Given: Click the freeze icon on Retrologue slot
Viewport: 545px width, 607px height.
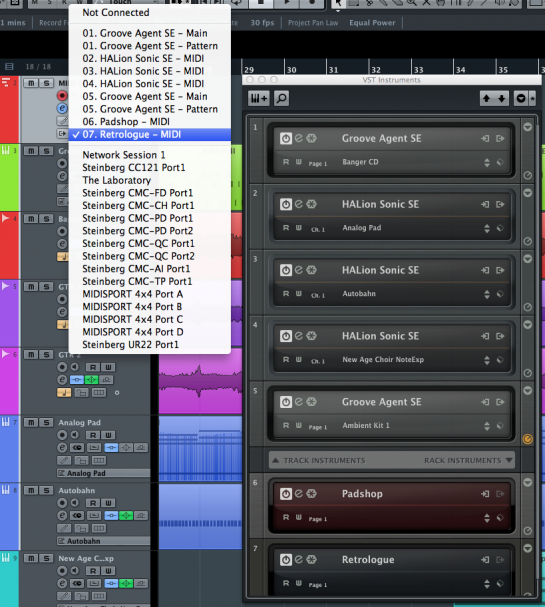Looking at the screenshot, I should point(311,559).
